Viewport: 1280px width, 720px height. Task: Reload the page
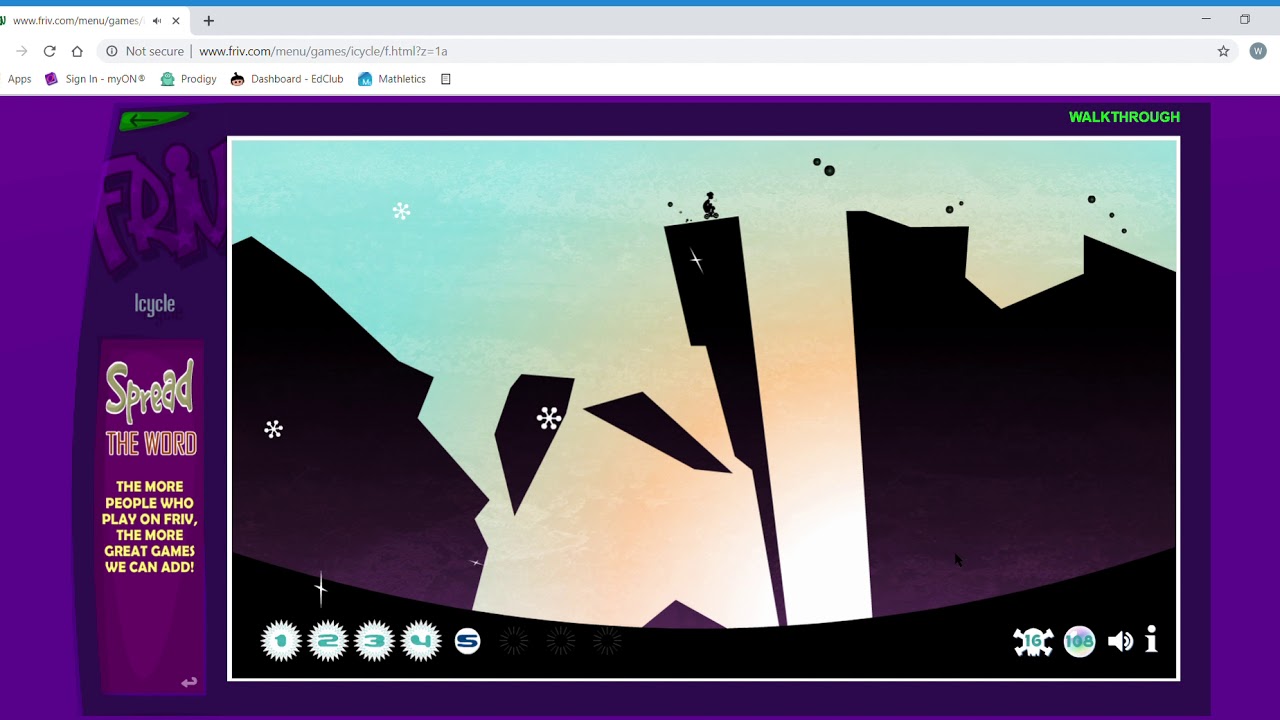(49, 51)
